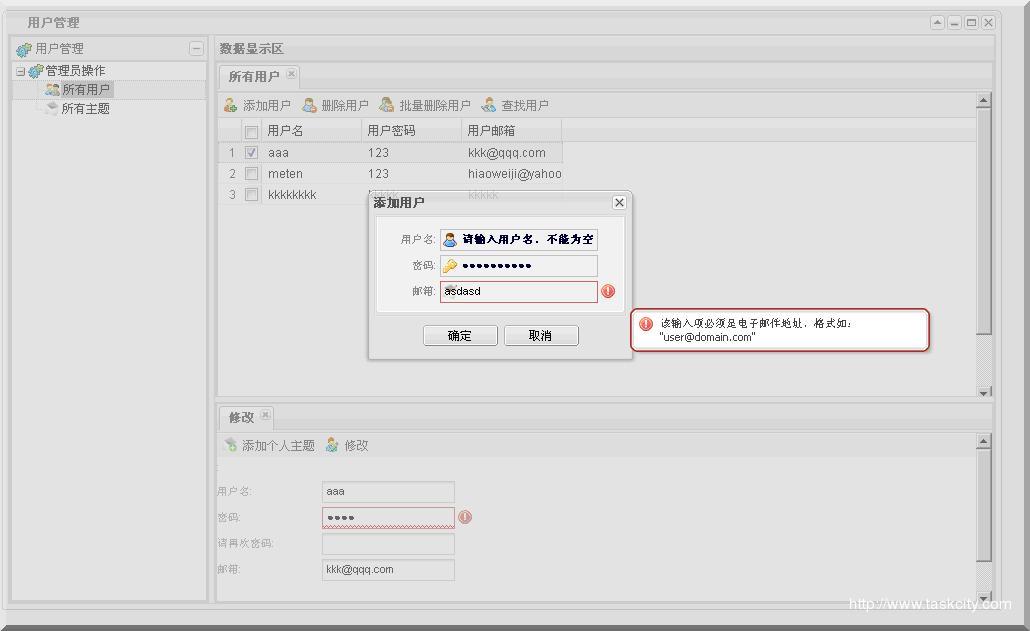This screenshot has height=631, width=1030.
Task: Click the red error icon beside email field
Action: point(608,291)
